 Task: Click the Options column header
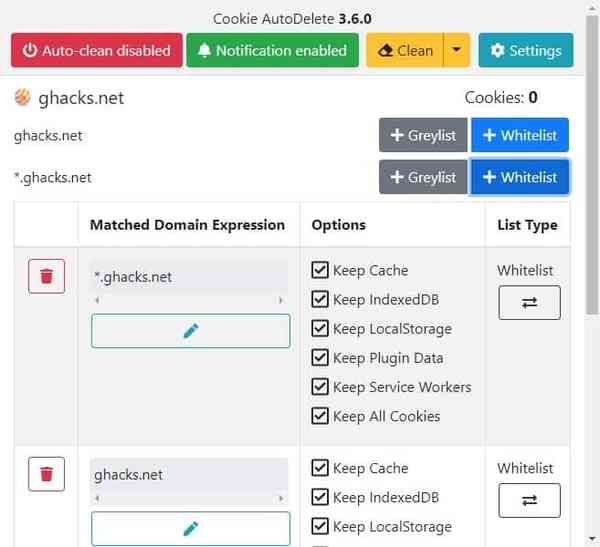(339, 225)
